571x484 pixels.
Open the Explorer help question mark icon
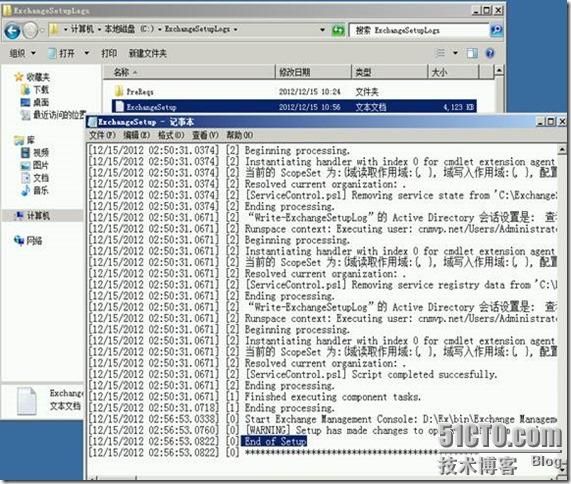490,54
